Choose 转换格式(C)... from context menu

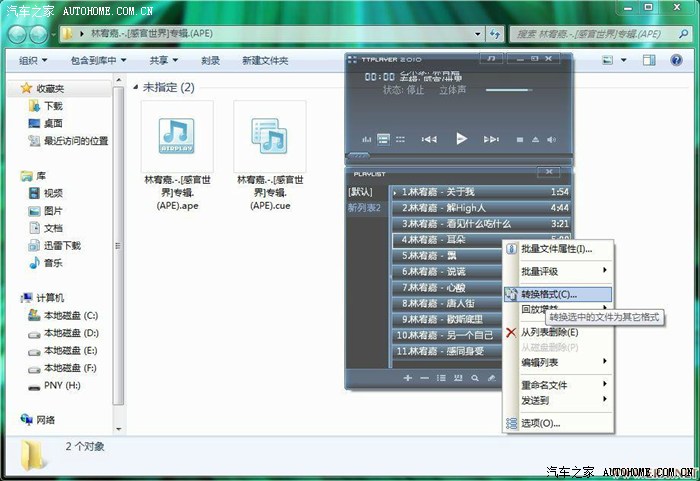pos(549,295)
